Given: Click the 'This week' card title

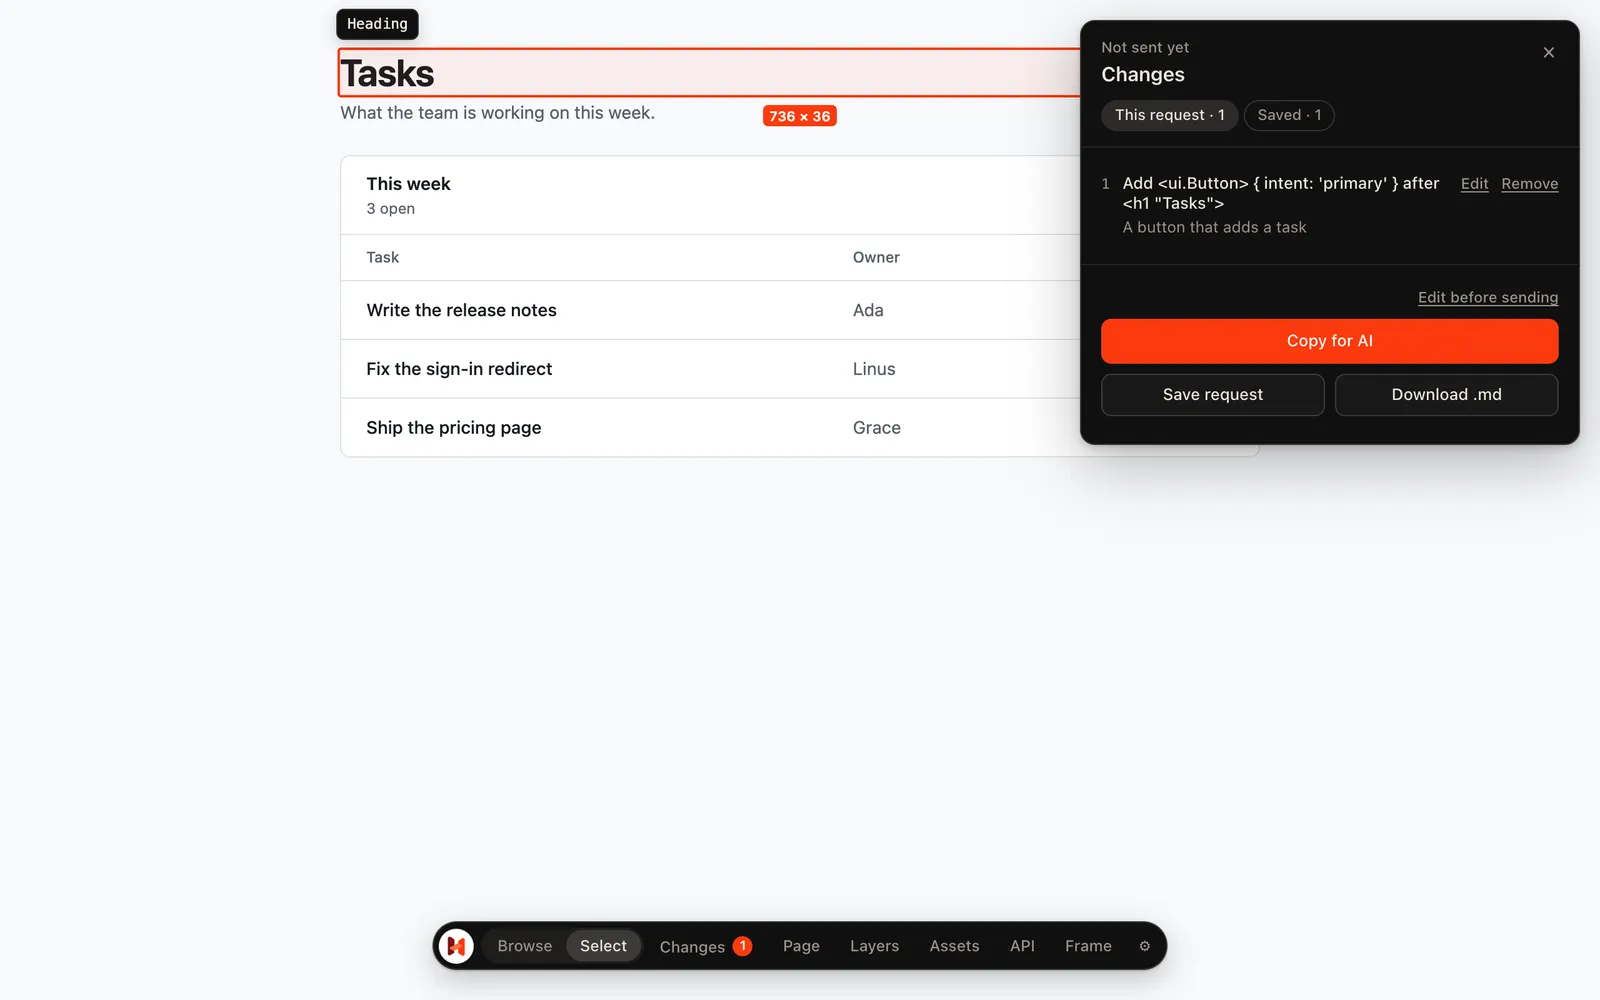Looking at the screenshot, I should pos(408,184).
